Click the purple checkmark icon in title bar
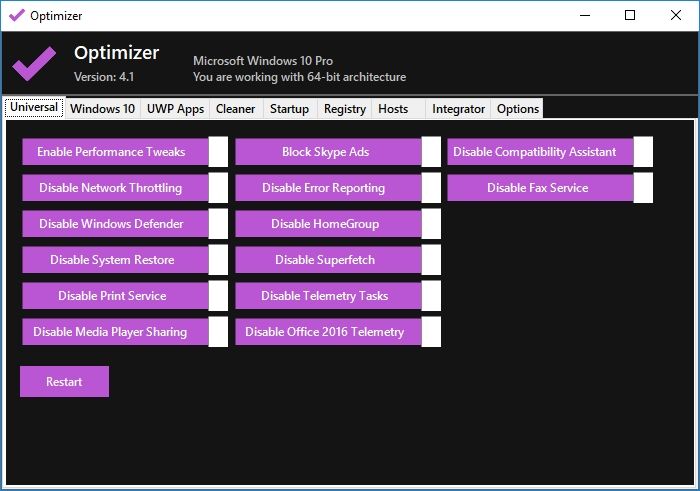Image resolution: width=700 pixels, height=491 pixels. tap(17, 16)
